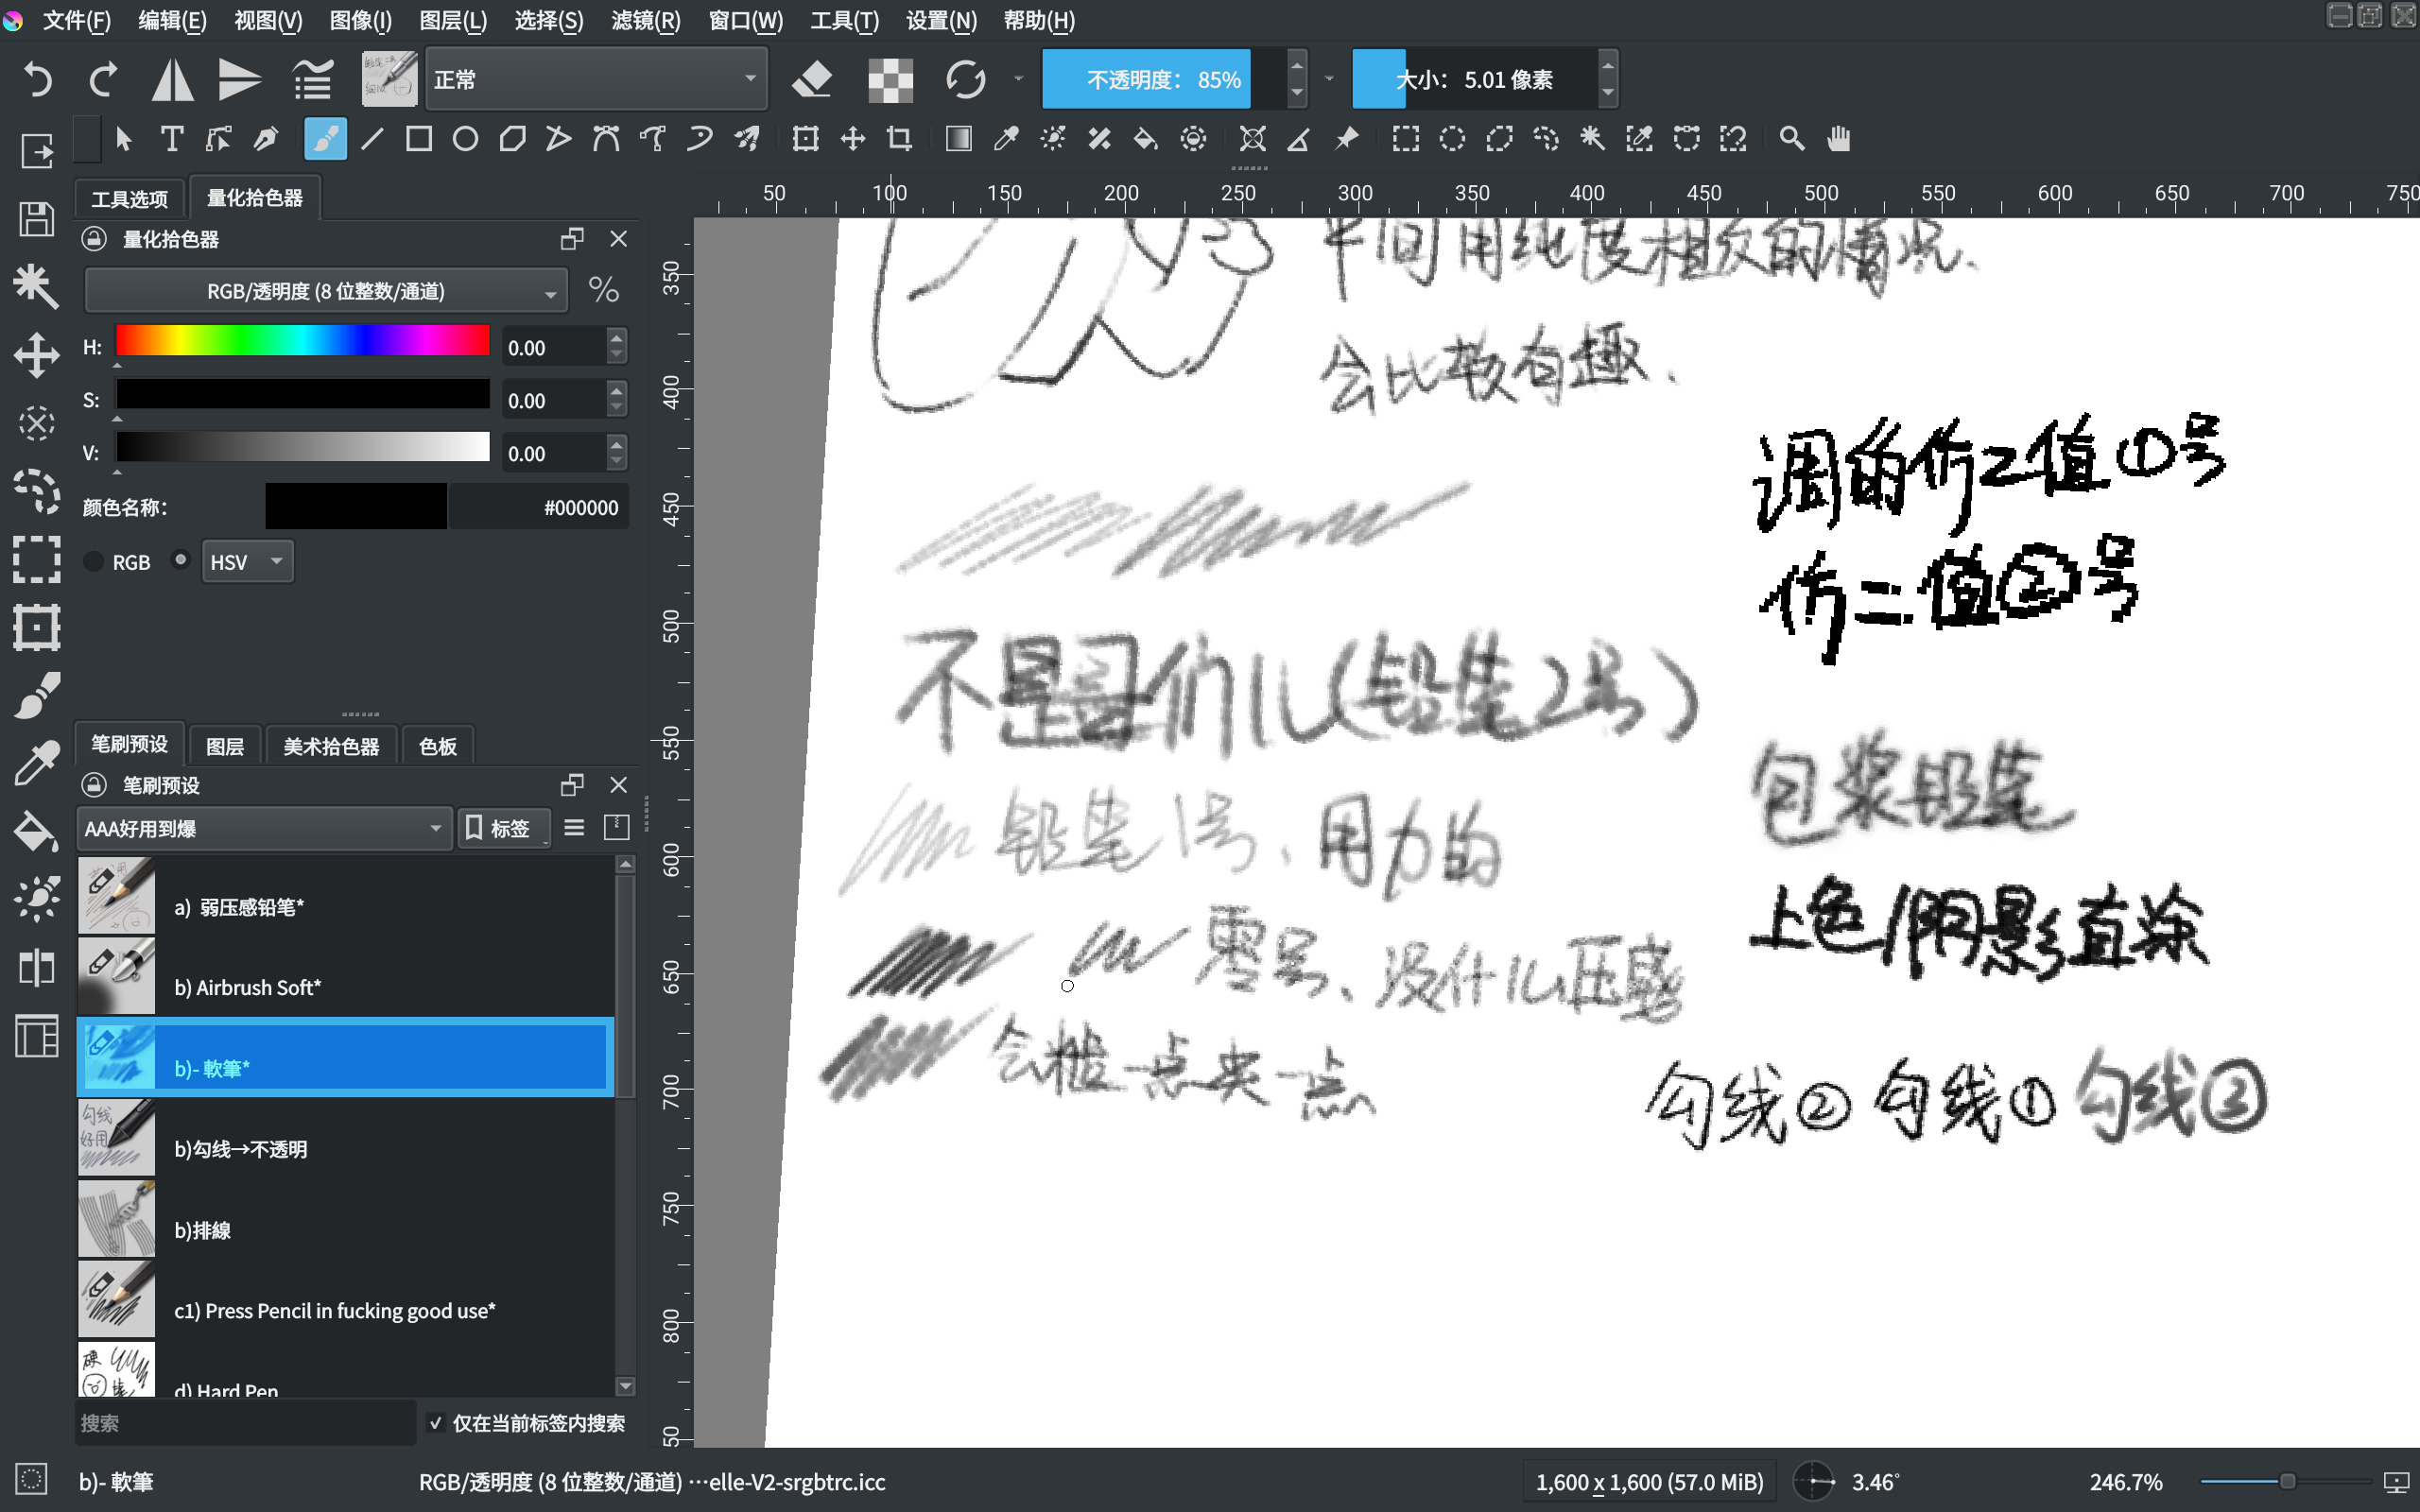The width and height of the screenshot is (2420, 1512).
Task: Select the zoom magnifier tool
Action: pos(1791,139)
